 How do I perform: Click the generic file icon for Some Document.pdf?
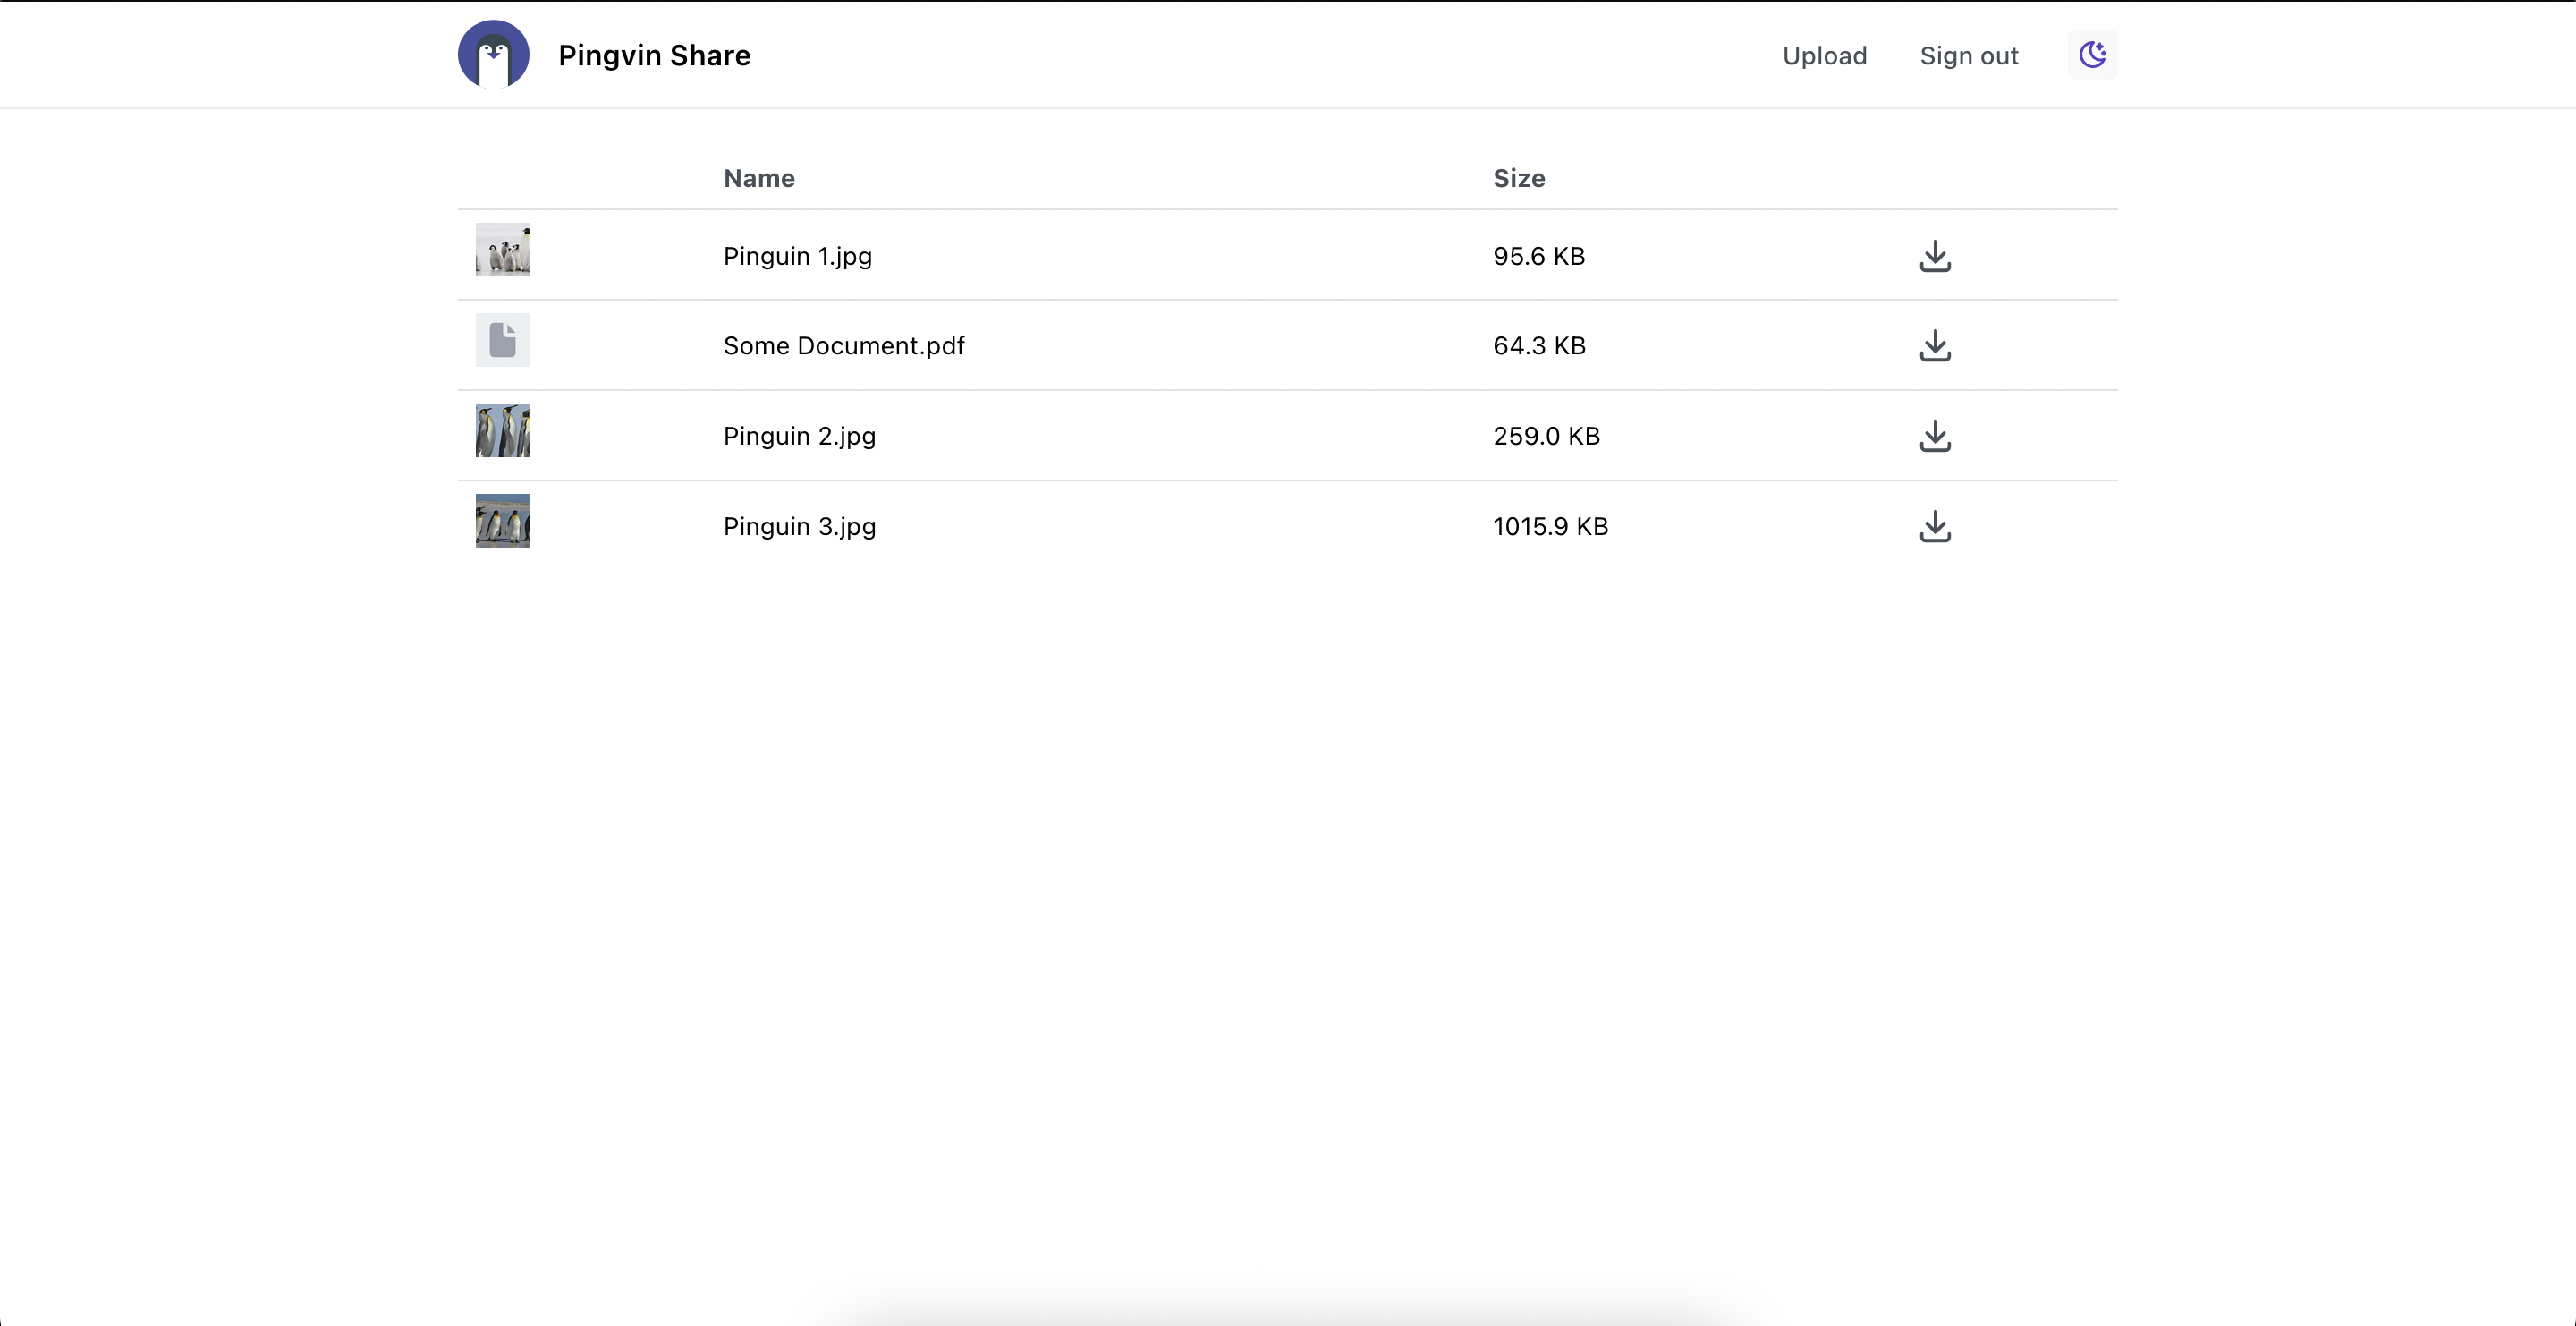pos(502,340)
